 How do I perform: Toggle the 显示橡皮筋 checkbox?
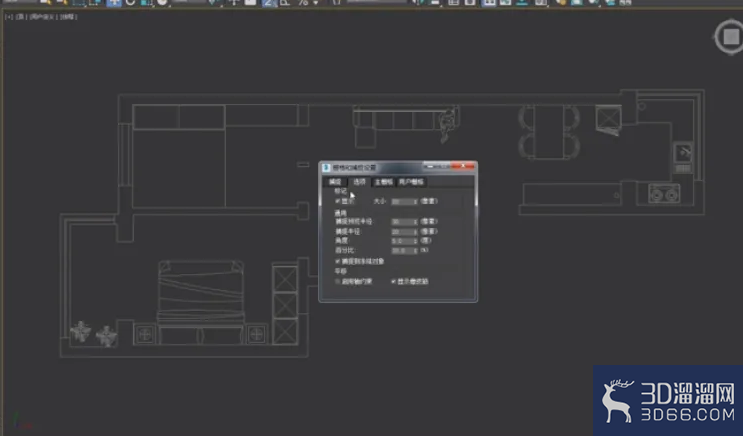point(393,282)
